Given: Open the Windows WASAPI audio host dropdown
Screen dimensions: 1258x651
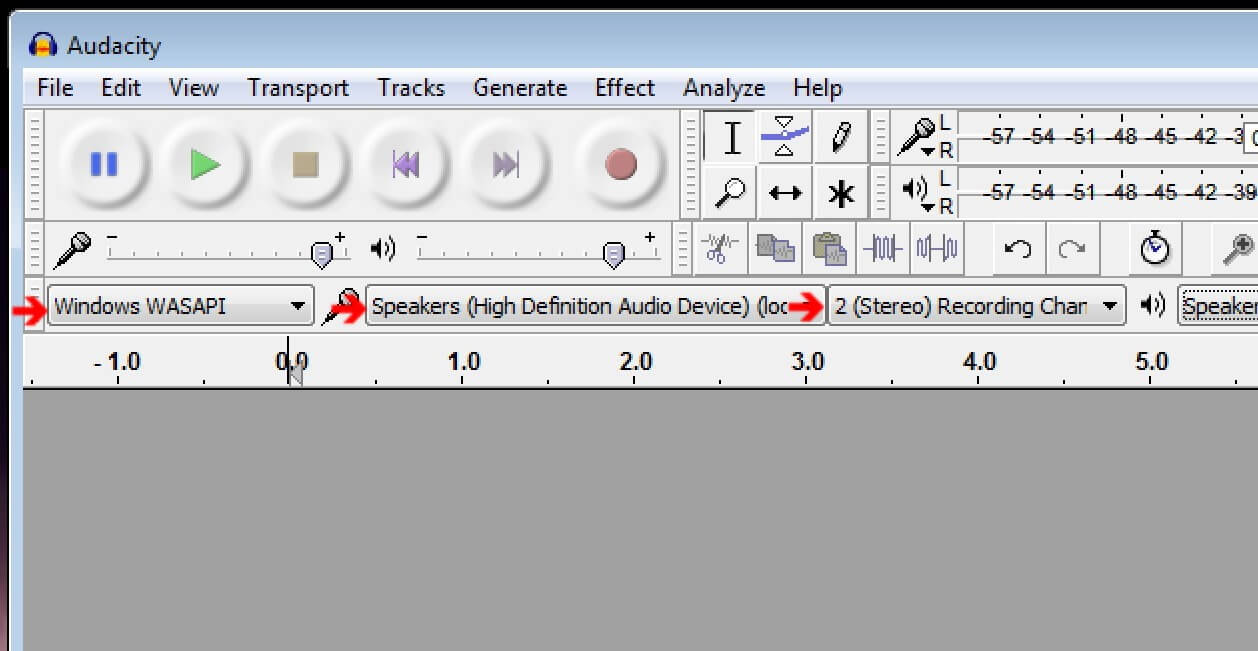Looking at the screenshot, I should [x=181, y=306].
